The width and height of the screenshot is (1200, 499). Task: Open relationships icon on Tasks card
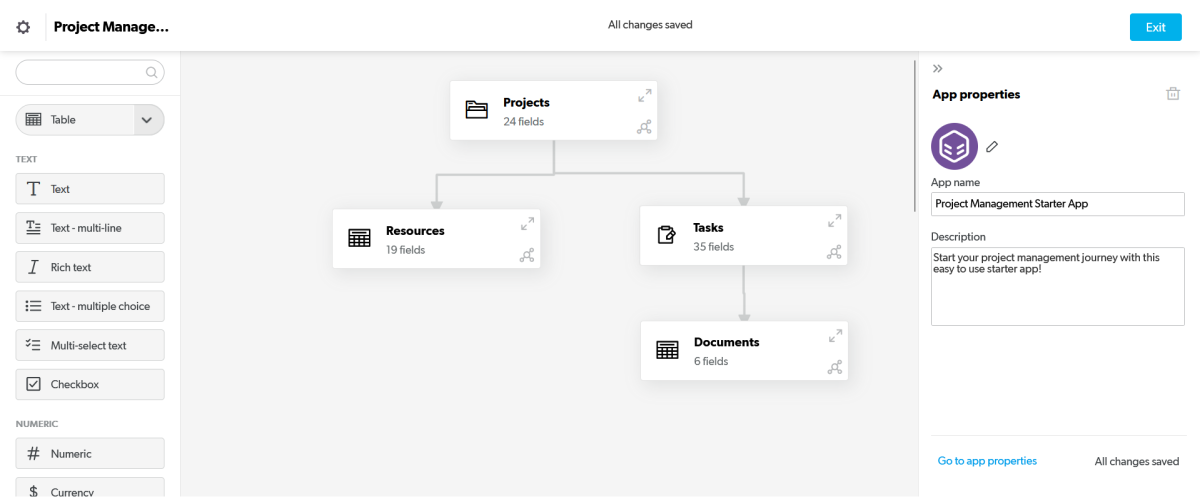pos(834,253)
